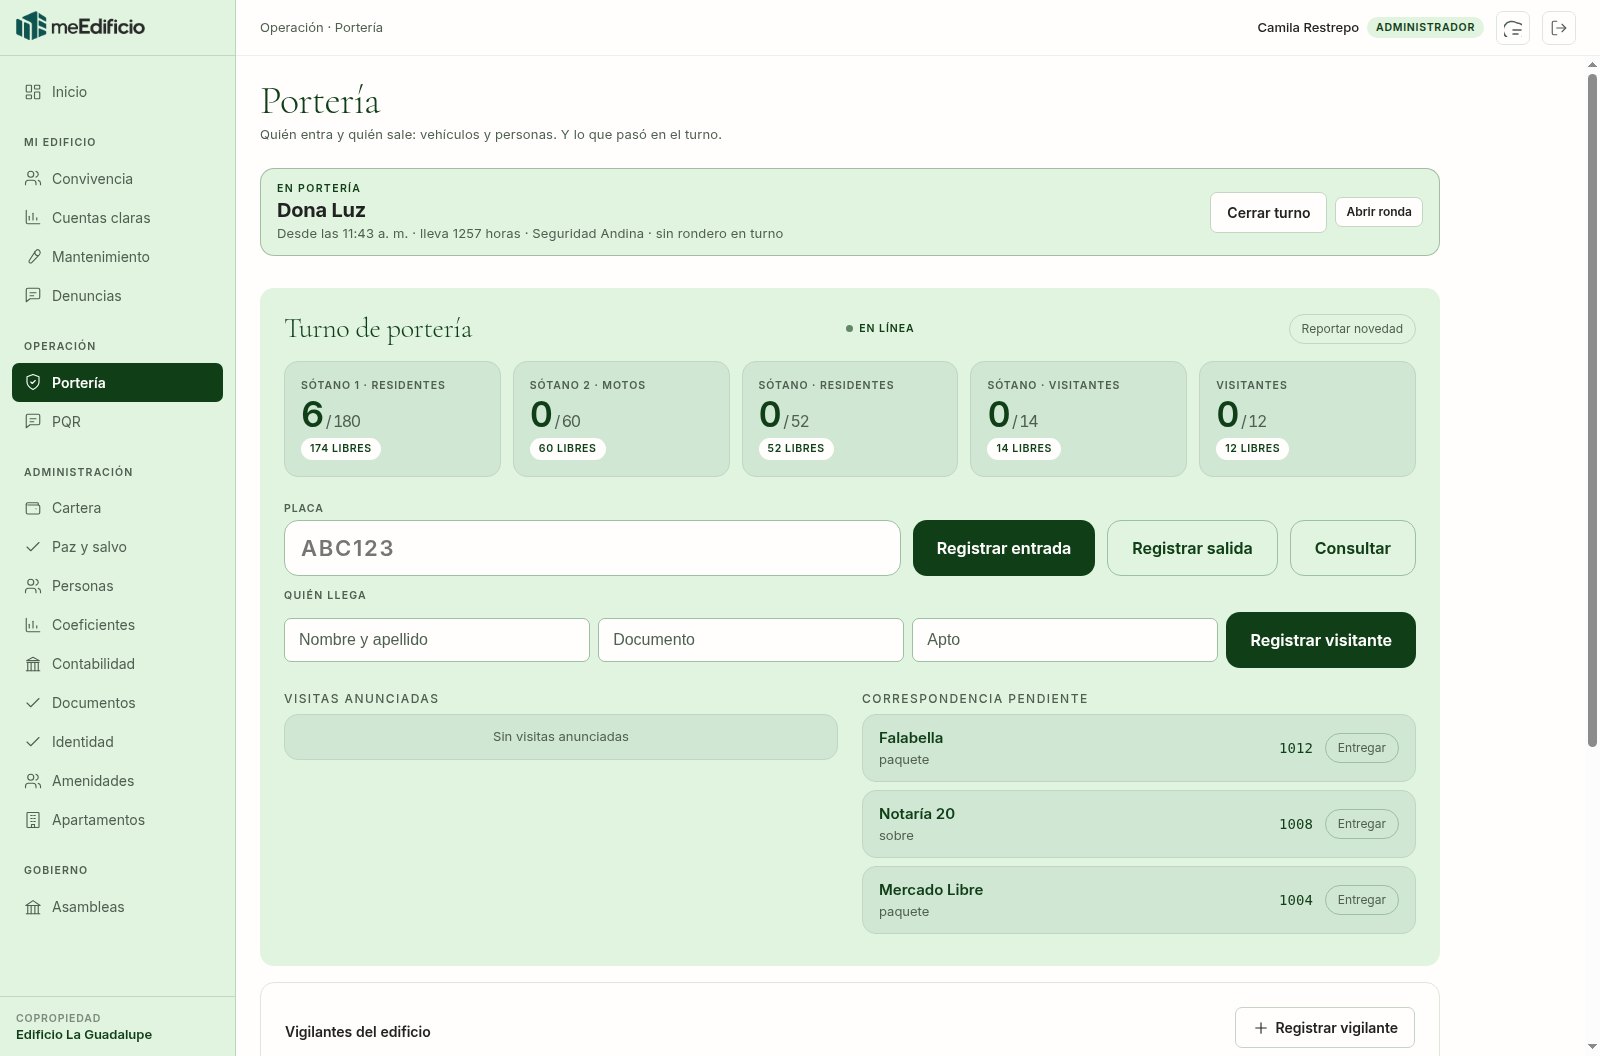Open Convivencia via its people icon
Image resolution: width=1600 pixels, height=1056 pixels.
coord(33,179)
